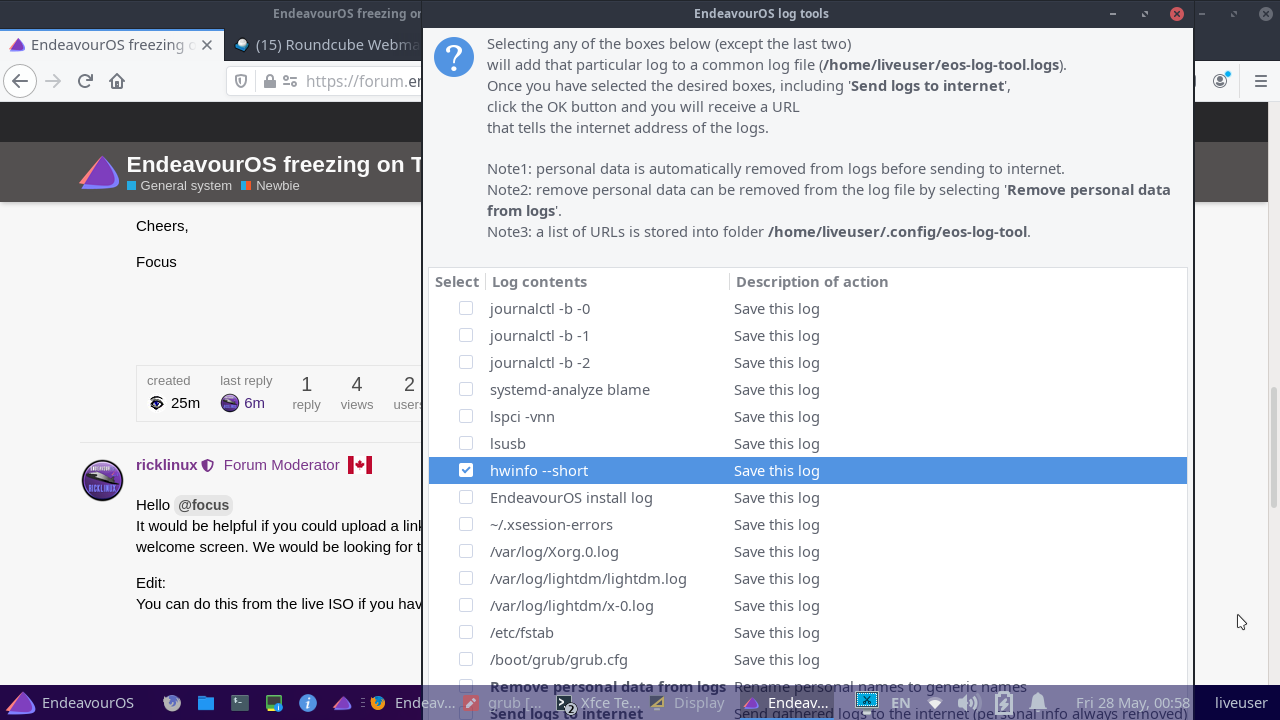1280x720 pixels.
Task: Click the padlock site security icon
Action: pyautogui.click(x=268, y=81)
